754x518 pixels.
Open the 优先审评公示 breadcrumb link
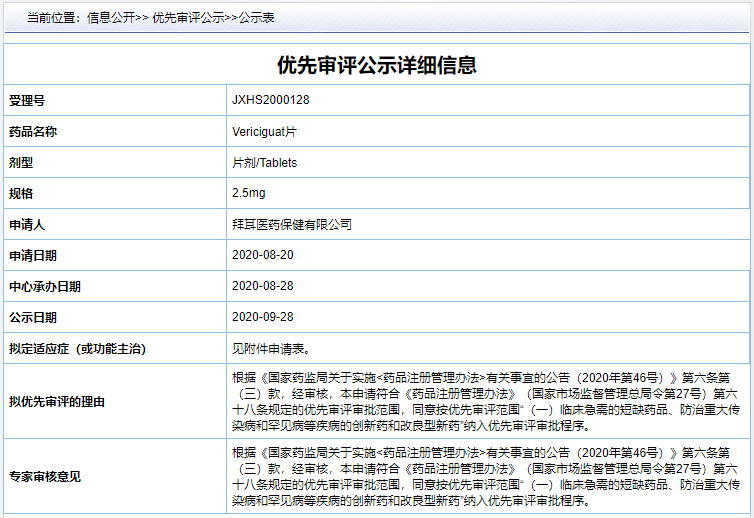click(188, 18)
